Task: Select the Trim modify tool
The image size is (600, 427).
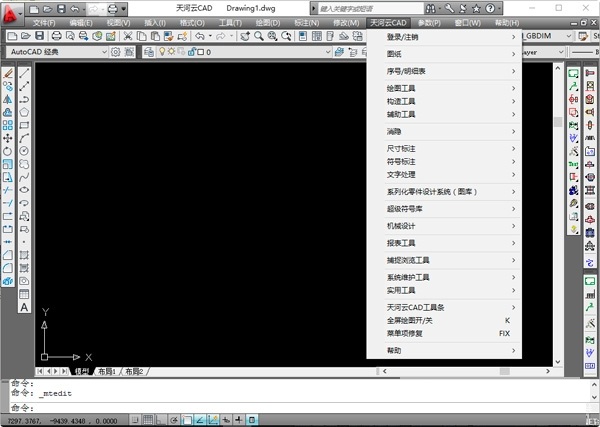Action: 8,190
